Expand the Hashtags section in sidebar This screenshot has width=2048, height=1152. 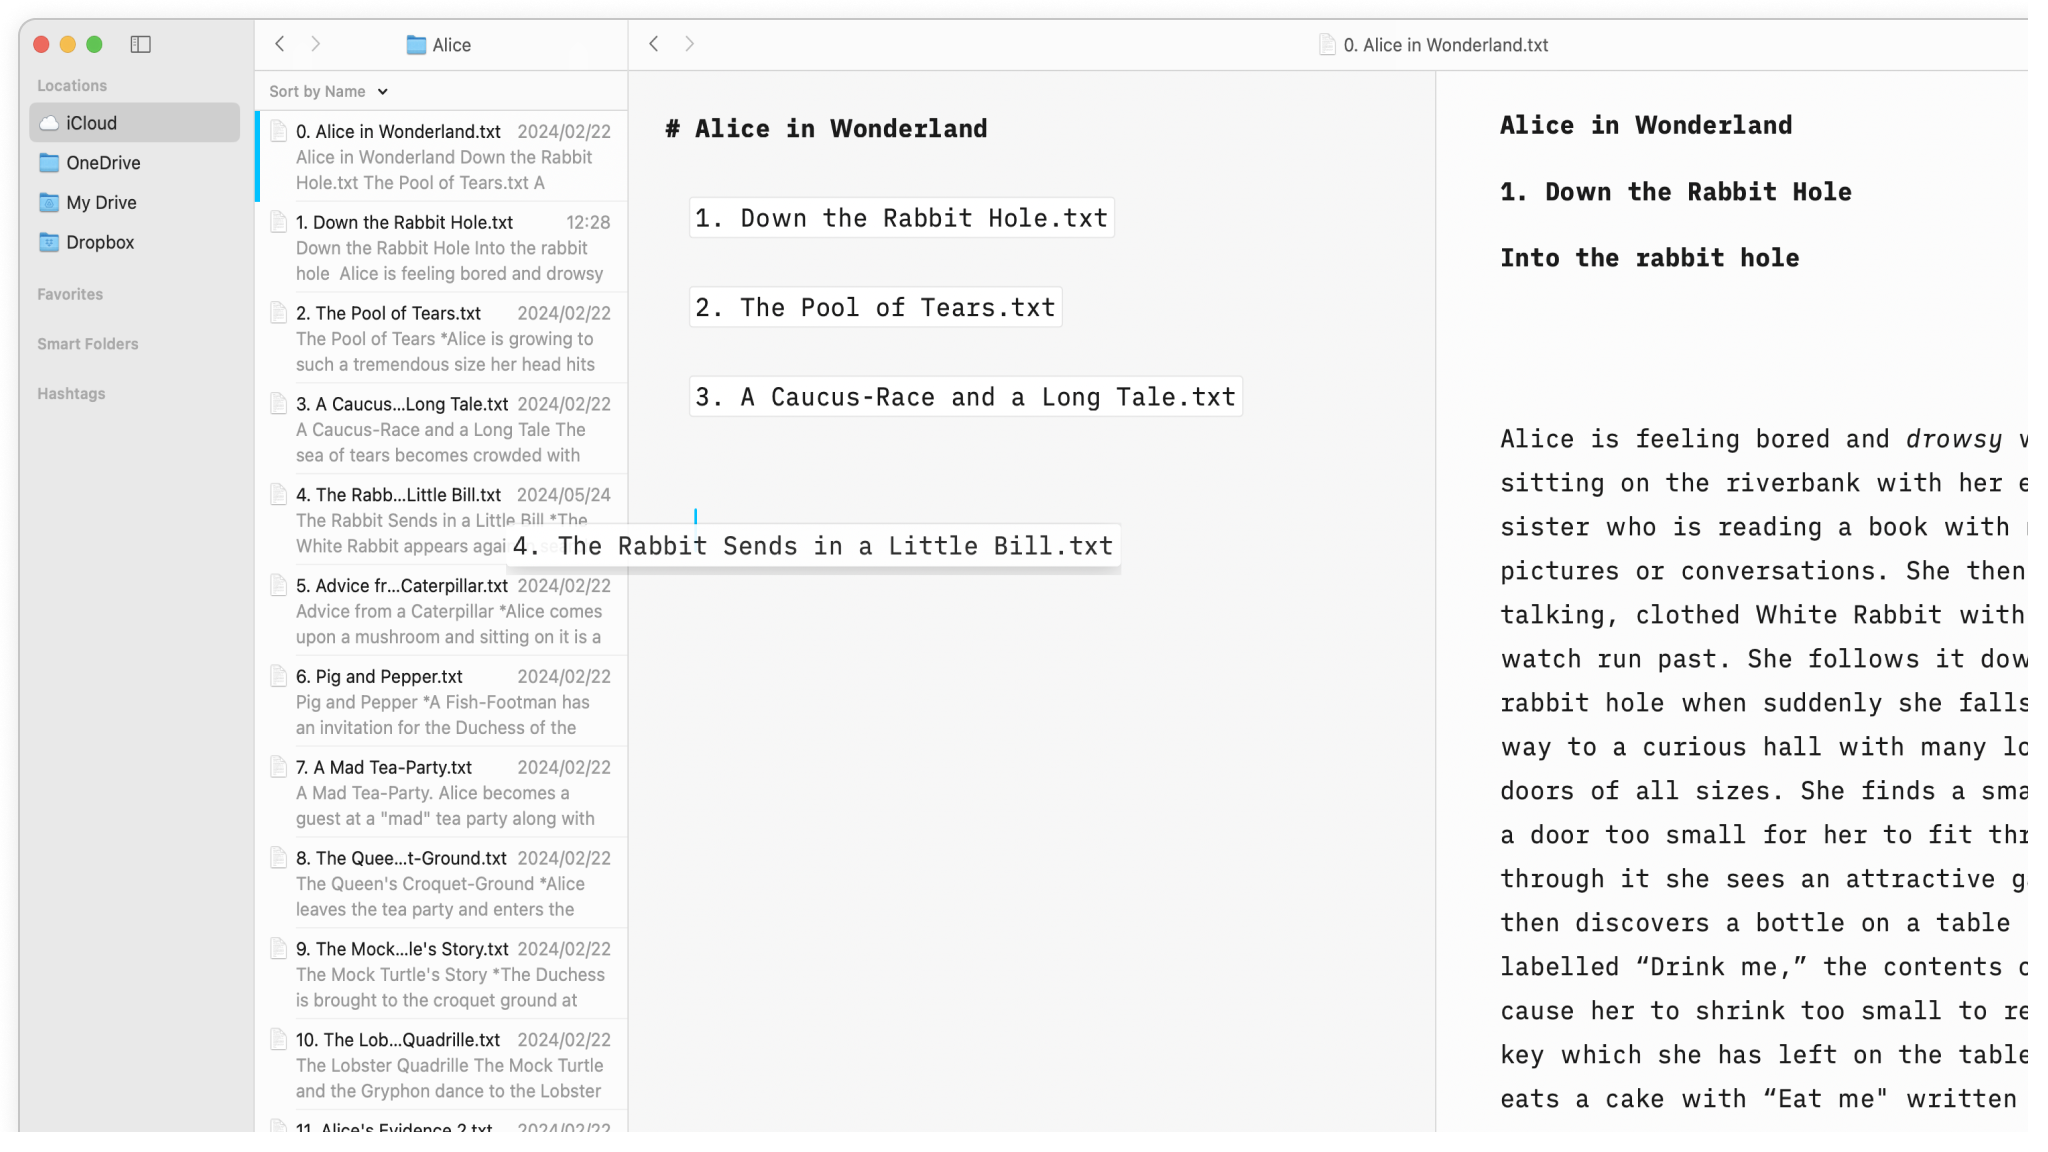[x=70, y=394]
